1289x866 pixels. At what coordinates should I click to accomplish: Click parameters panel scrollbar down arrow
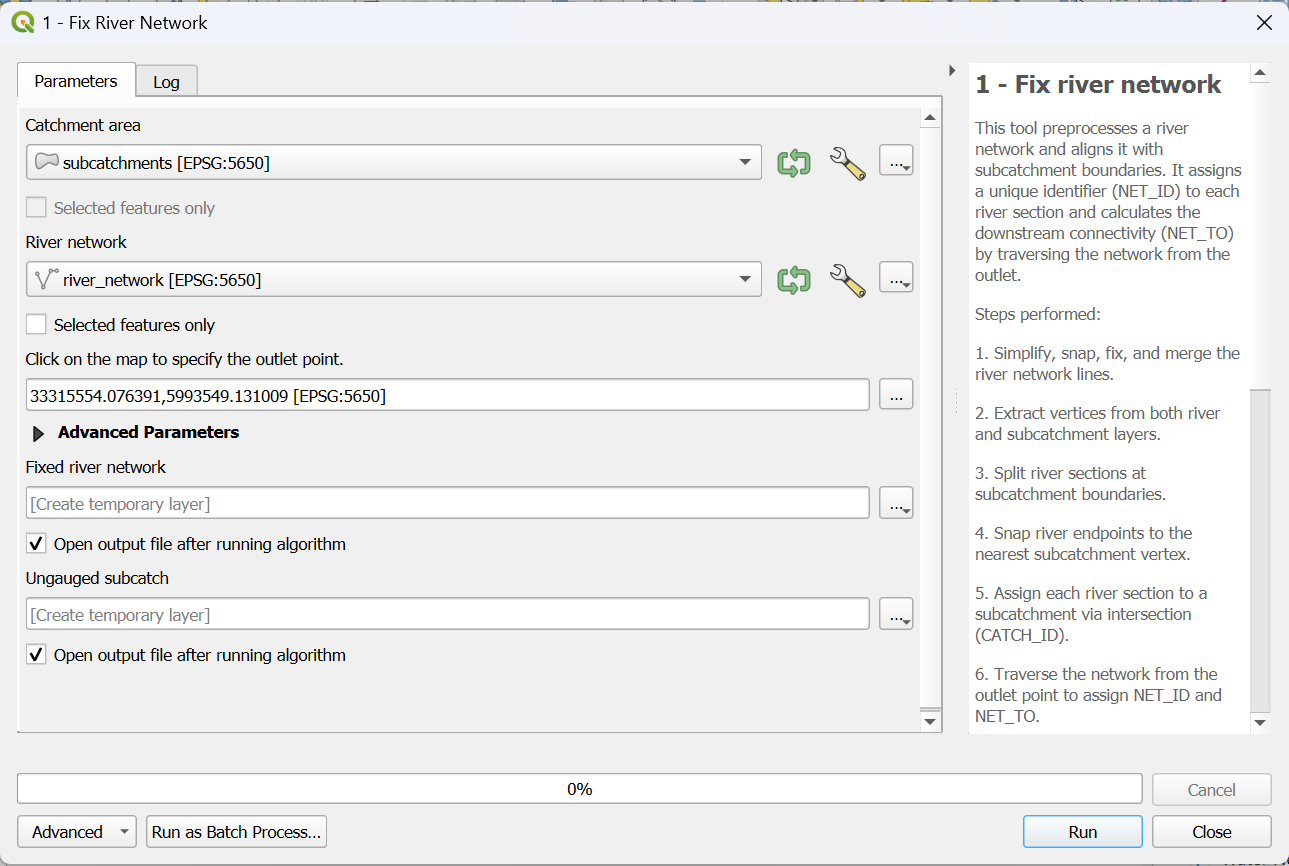pos(931,720)
